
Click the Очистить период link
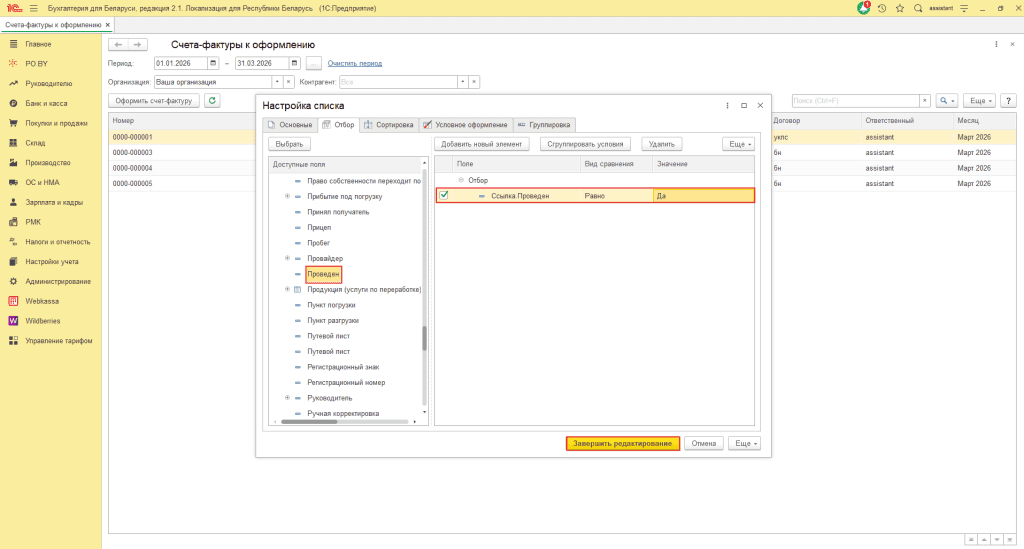coord(355,64)
